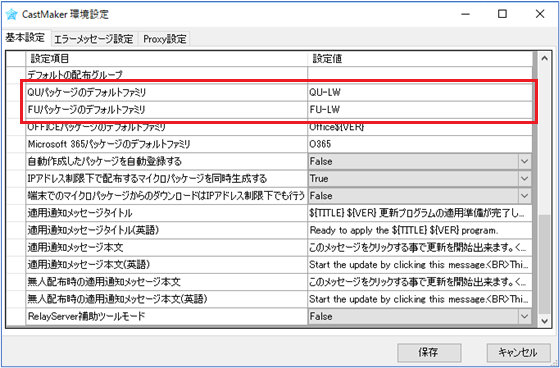Edit the FU-LW value field
This screenshot has width=560, height=368.
(420, 110)
